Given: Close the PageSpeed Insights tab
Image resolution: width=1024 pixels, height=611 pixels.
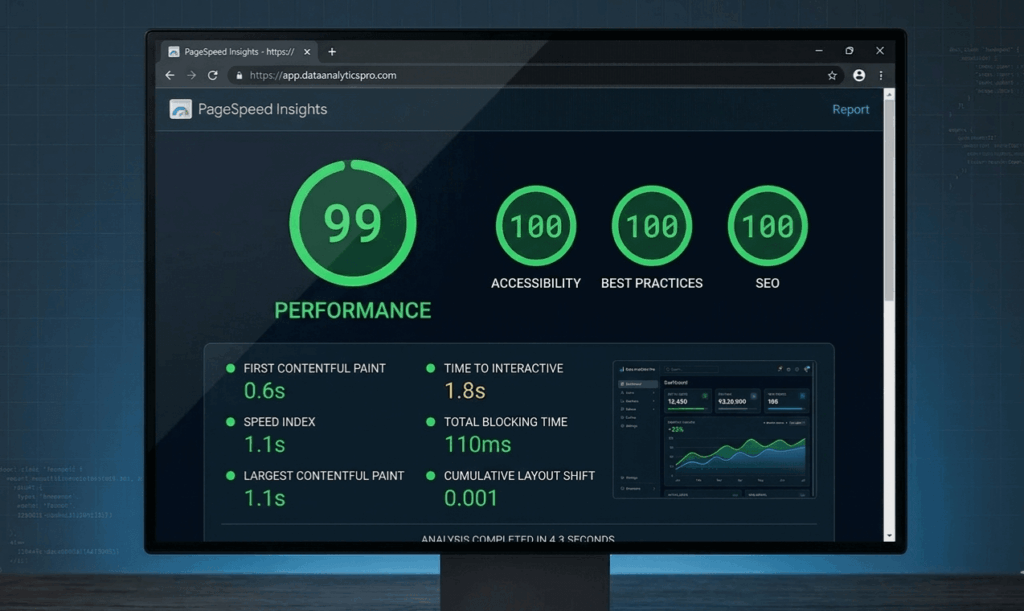Looking at the screenshot, I should click(307, 52).
